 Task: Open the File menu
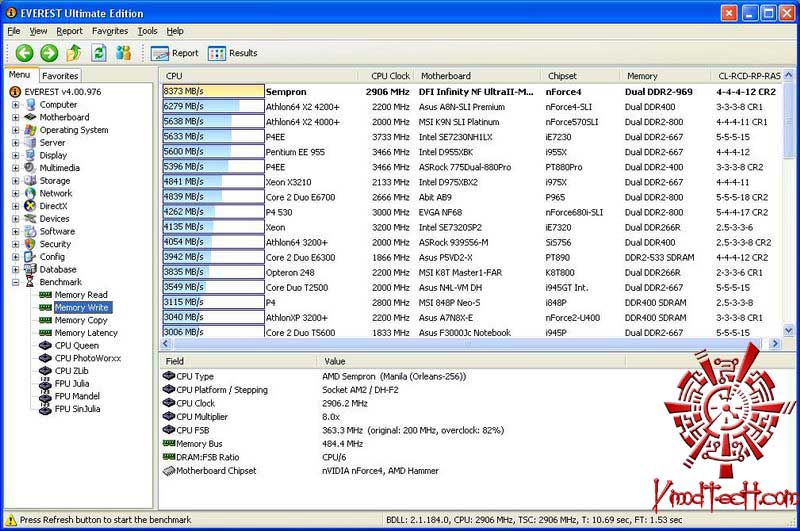[14, 31]
